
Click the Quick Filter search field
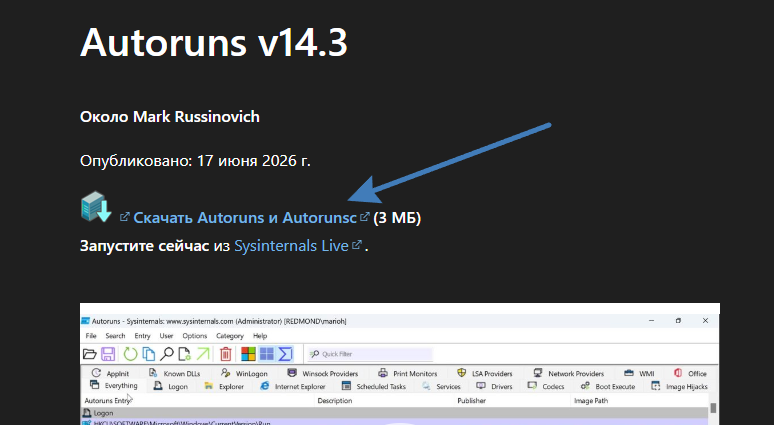click(370, 354)
